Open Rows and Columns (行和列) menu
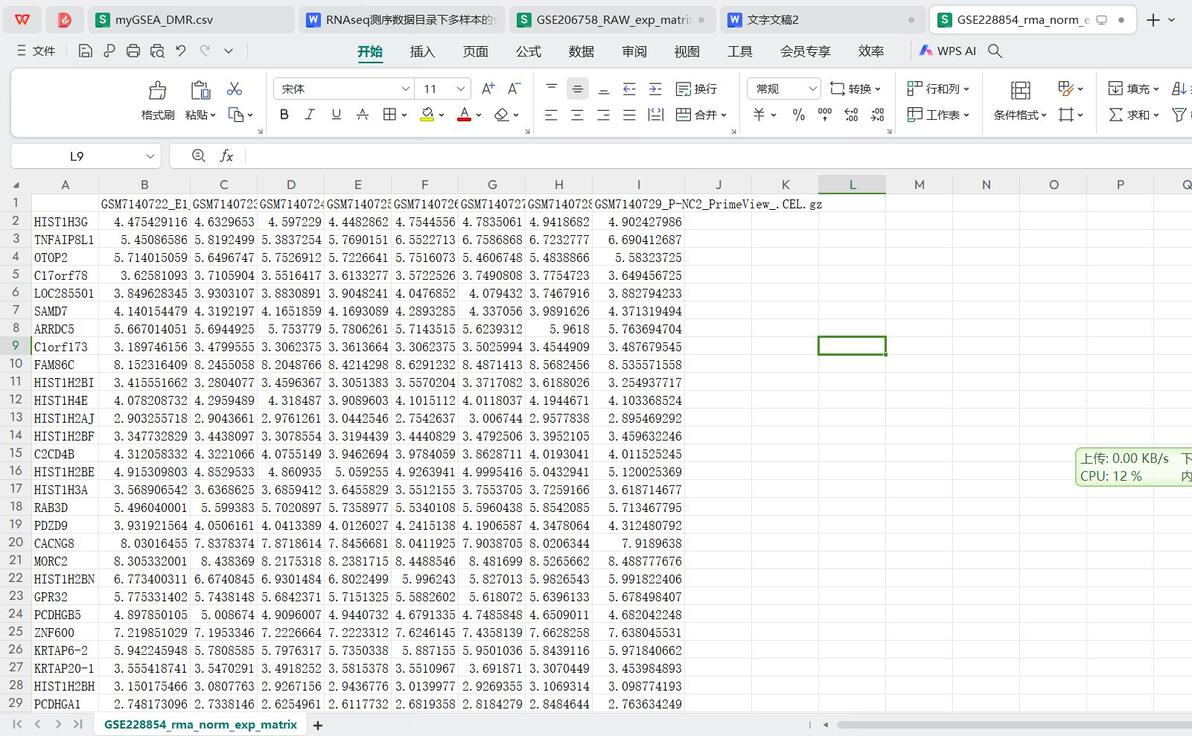Viewport: 1192px width, 736px height. [x=938, y=89]
